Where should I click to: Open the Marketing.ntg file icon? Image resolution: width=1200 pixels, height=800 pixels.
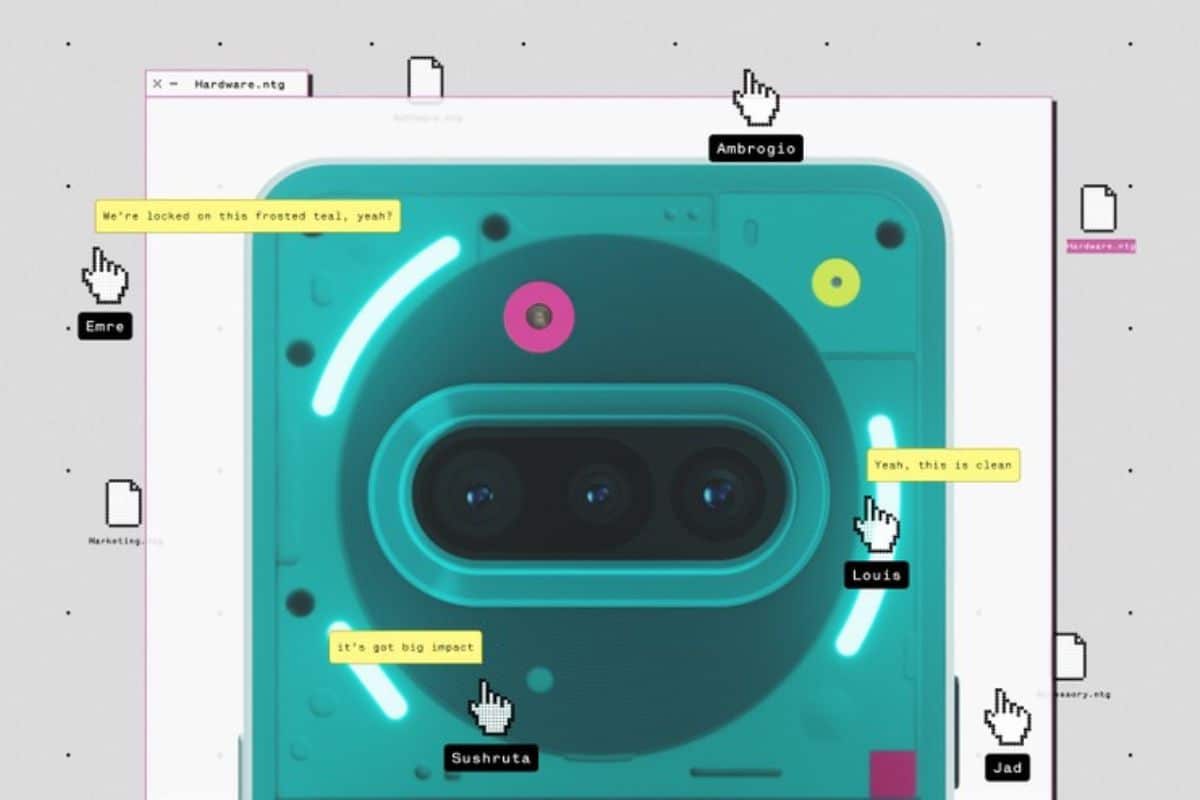click(x=124, y=503)
